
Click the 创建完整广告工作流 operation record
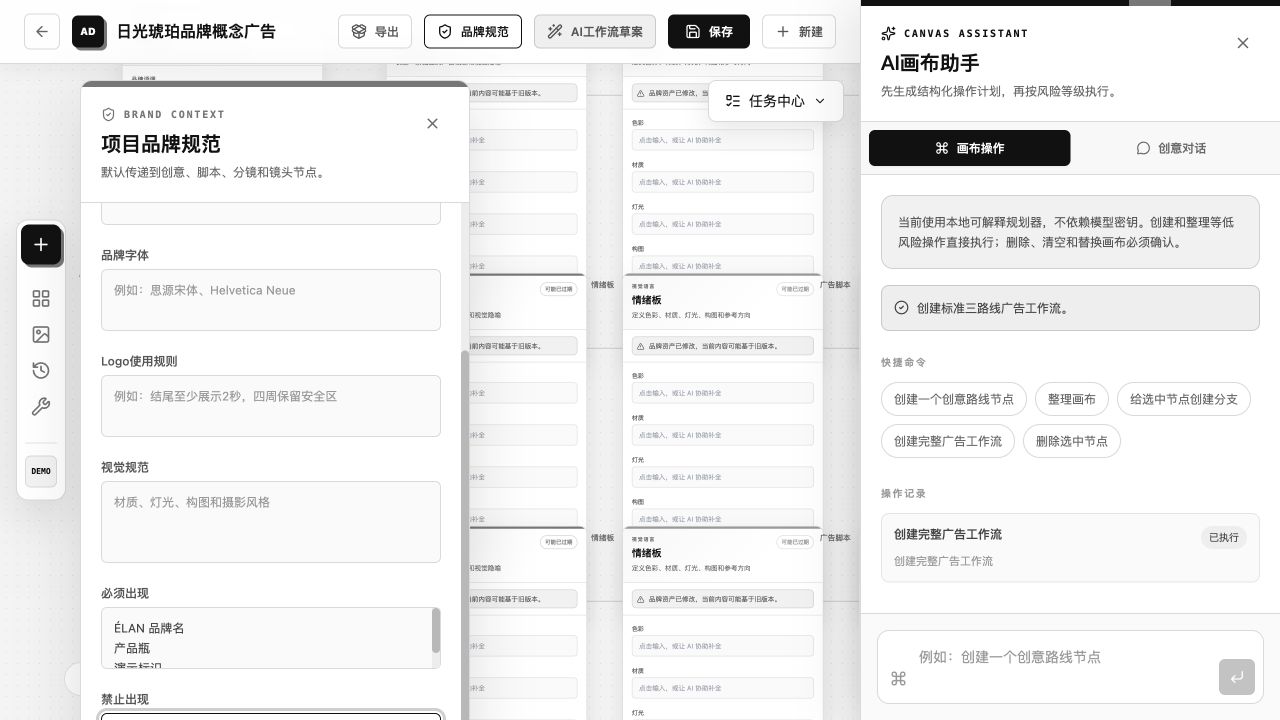coord(1070,547)
